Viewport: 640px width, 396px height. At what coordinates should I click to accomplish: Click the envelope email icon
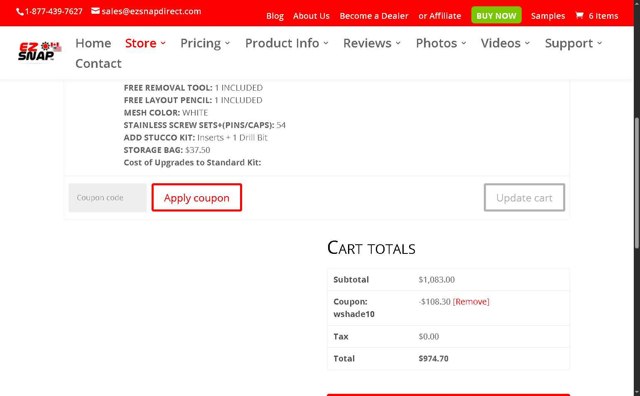point(95,11)
